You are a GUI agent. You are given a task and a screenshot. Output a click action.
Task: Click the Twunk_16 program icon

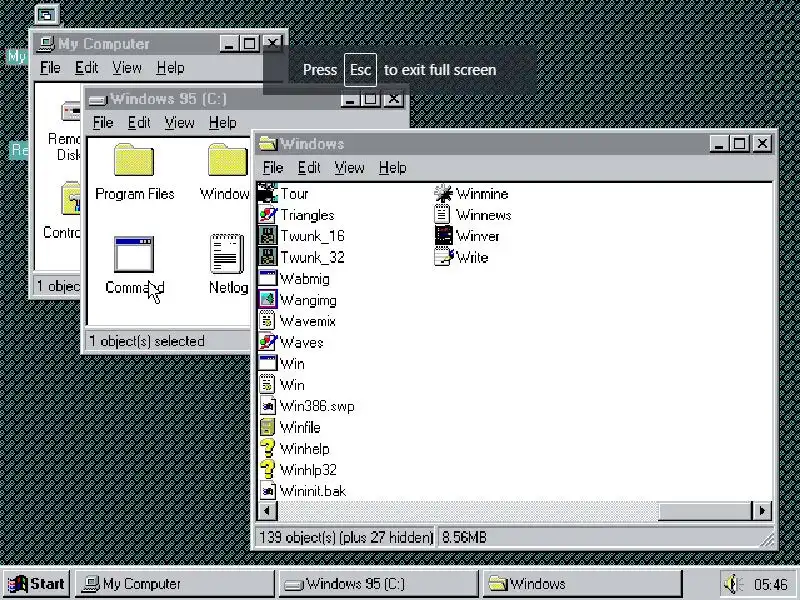pyautogui.click(x=267, y=236)
